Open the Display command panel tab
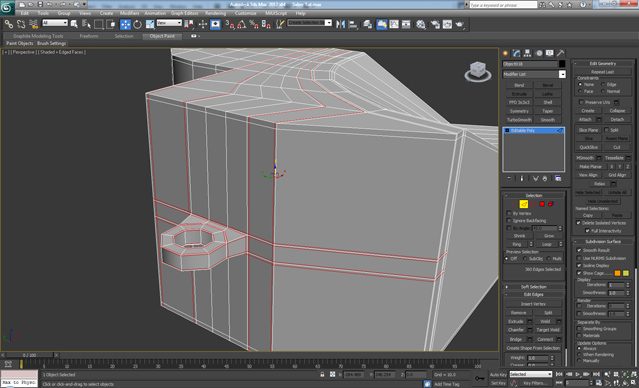639x388 pixels. 550,53
